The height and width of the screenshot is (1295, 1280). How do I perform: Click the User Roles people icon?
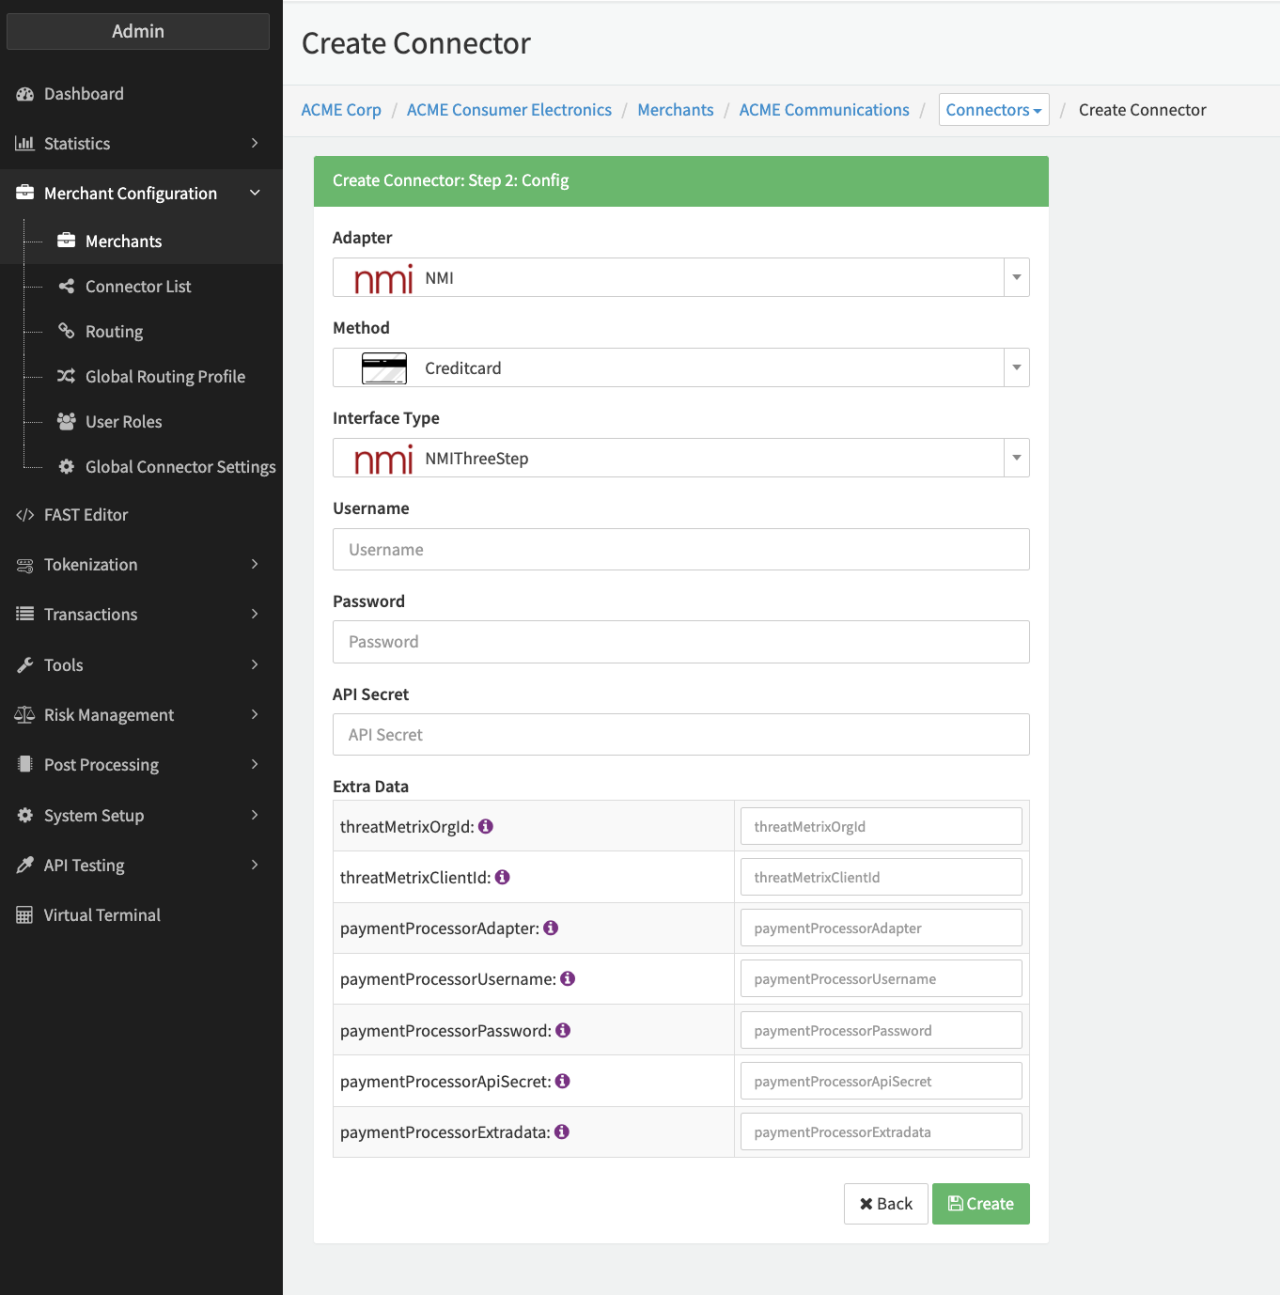click(x=66, y=422)
